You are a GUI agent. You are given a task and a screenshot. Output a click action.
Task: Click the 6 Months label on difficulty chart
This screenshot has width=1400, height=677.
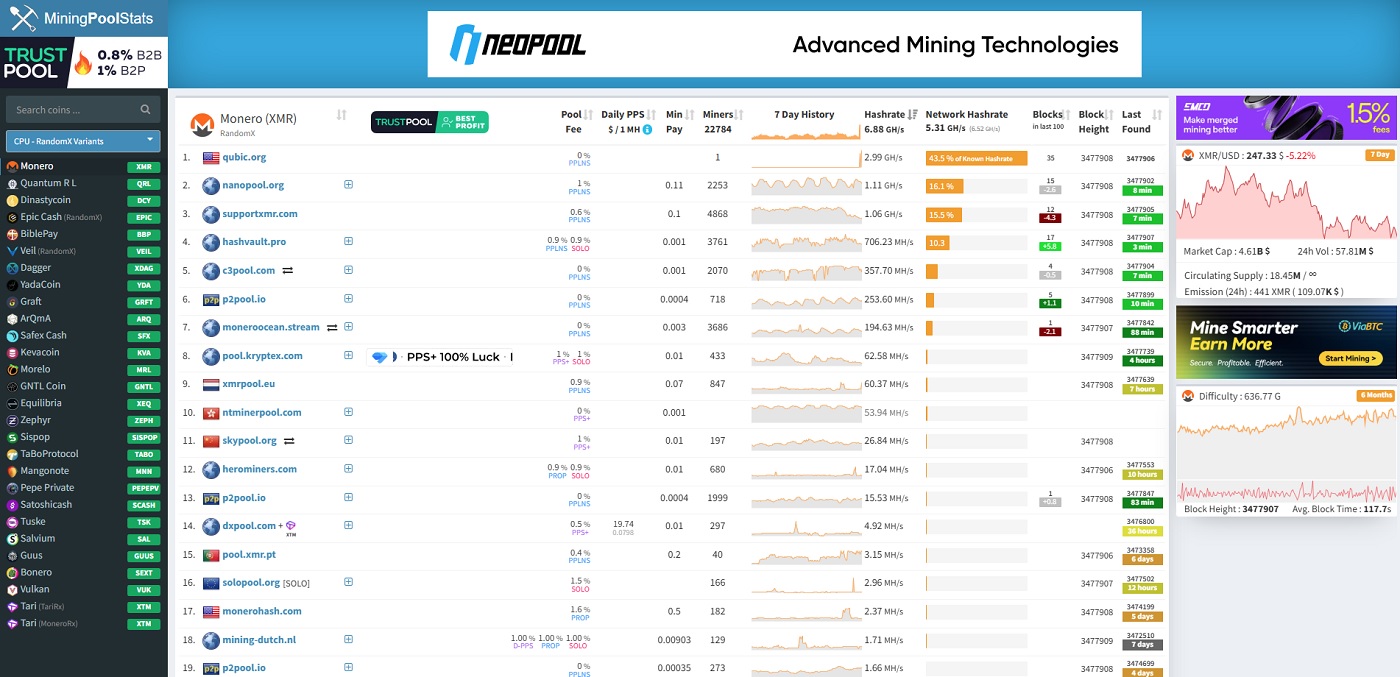pos(1376,395)
